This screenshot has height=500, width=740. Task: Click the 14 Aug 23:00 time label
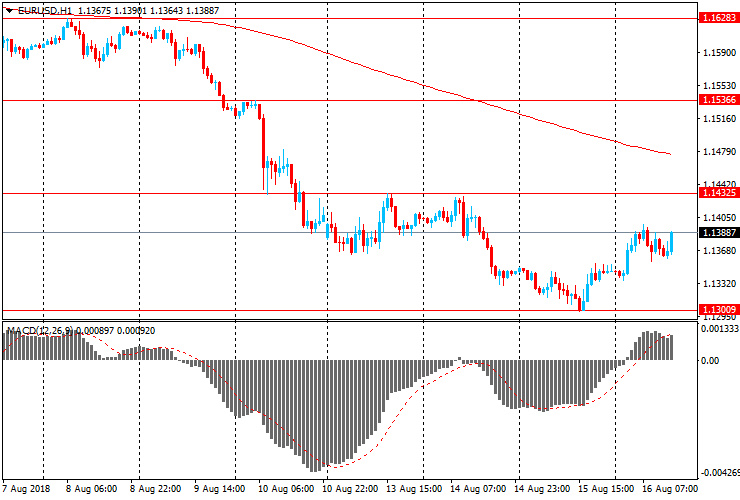point(542,489)
